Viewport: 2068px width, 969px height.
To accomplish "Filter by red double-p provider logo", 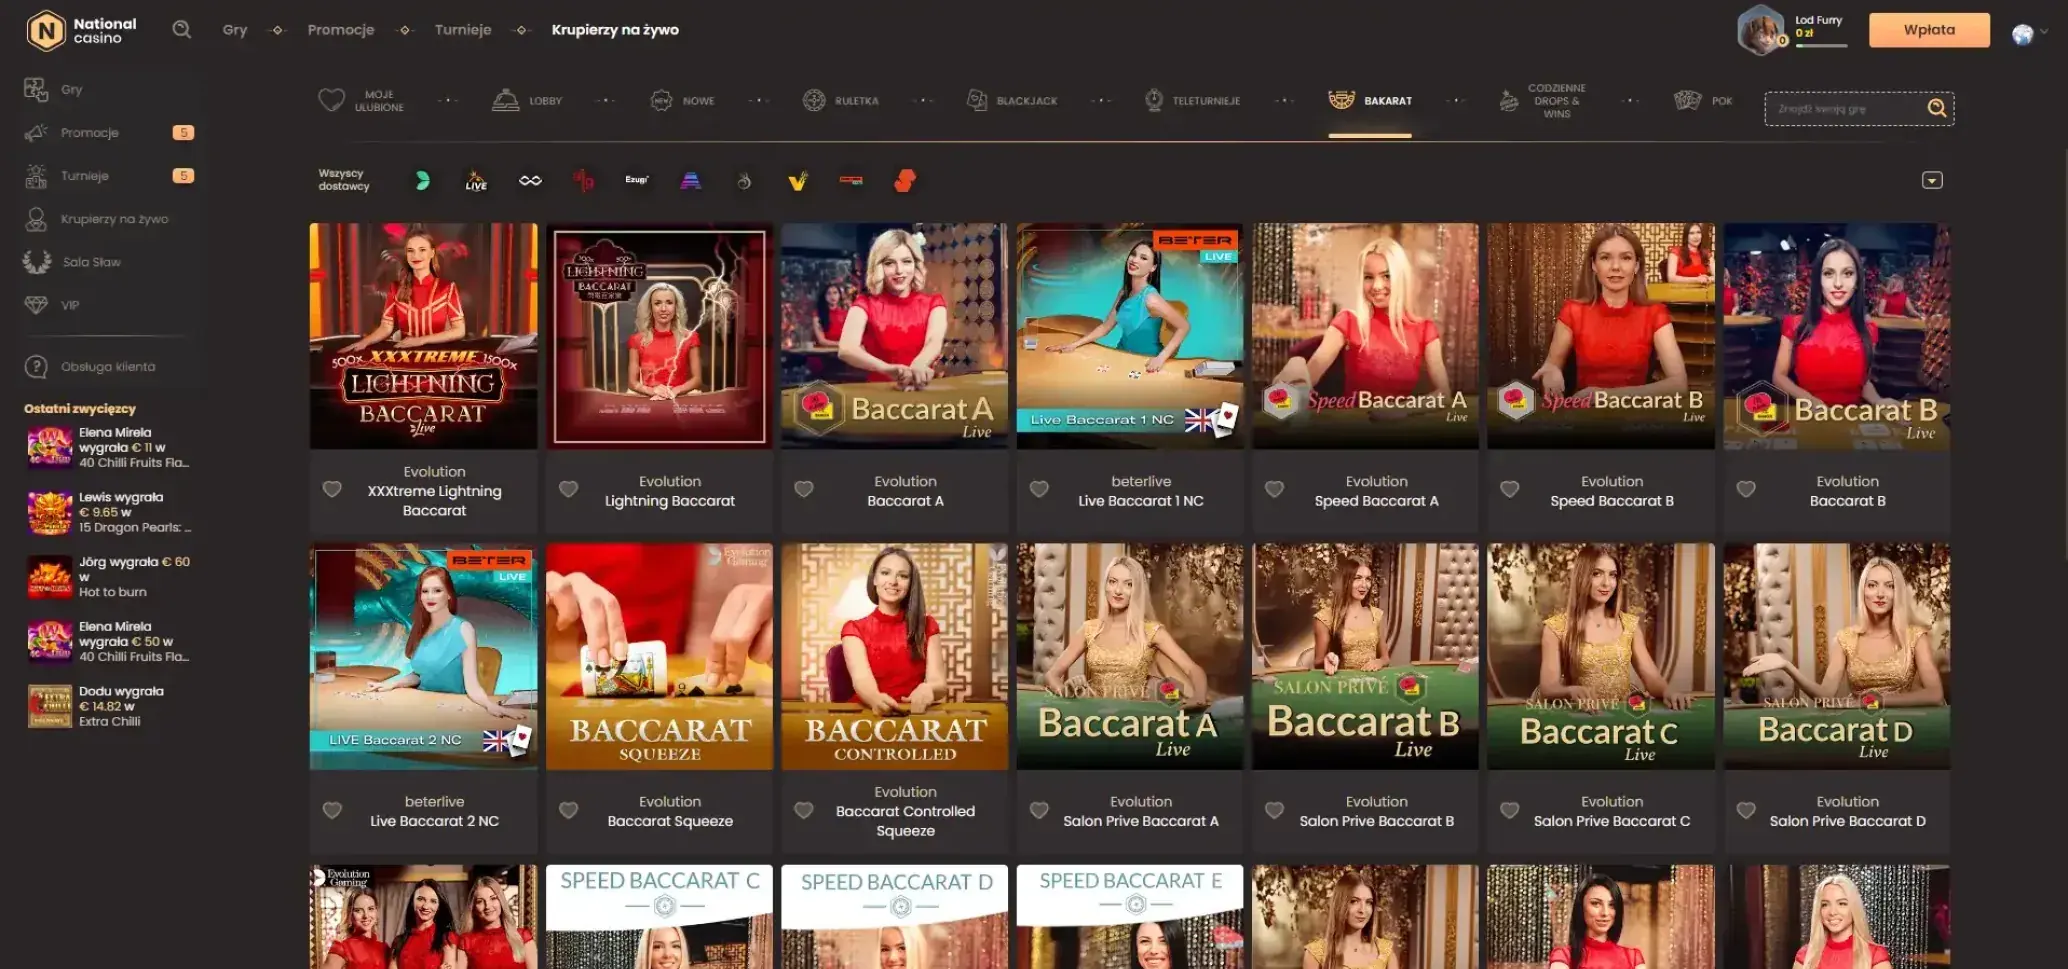I will 584,181.
